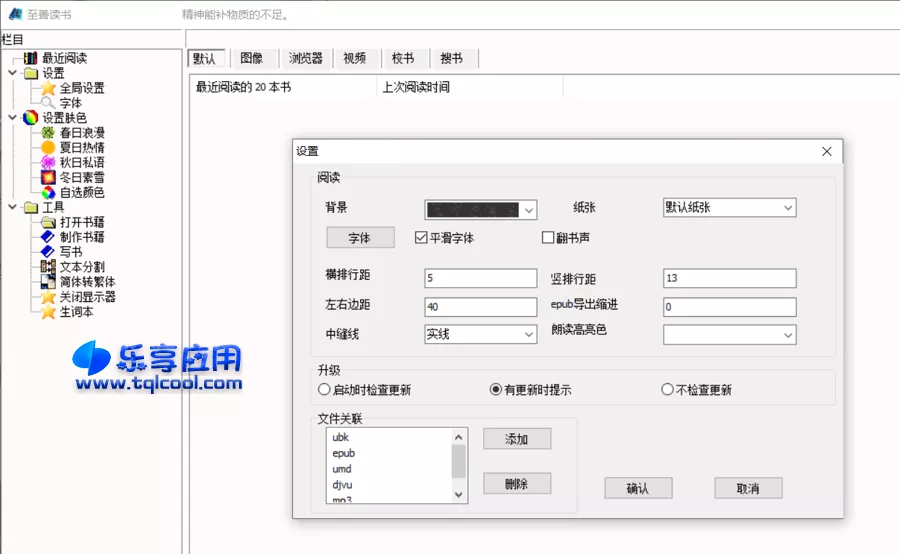Switch to the 校书 tab
Image resolution: width=900 pixels, height=554 pixels.
(403, 58)
